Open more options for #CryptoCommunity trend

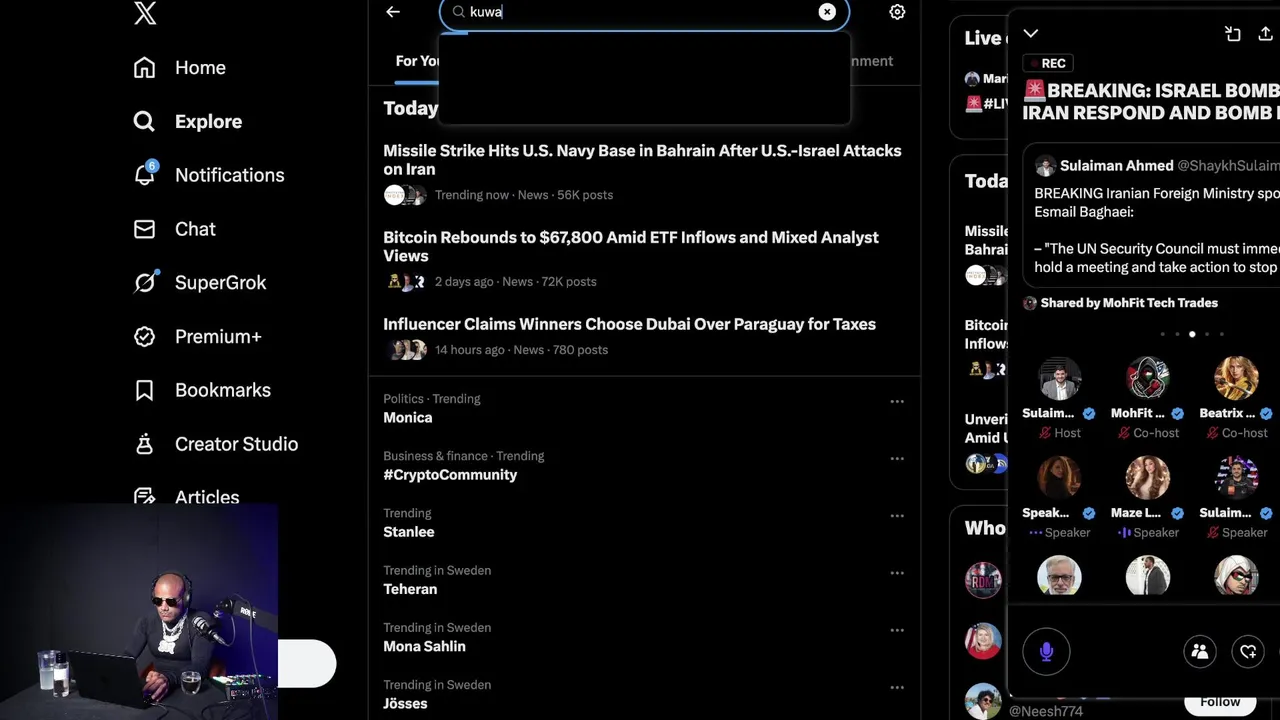pos(897,458)
